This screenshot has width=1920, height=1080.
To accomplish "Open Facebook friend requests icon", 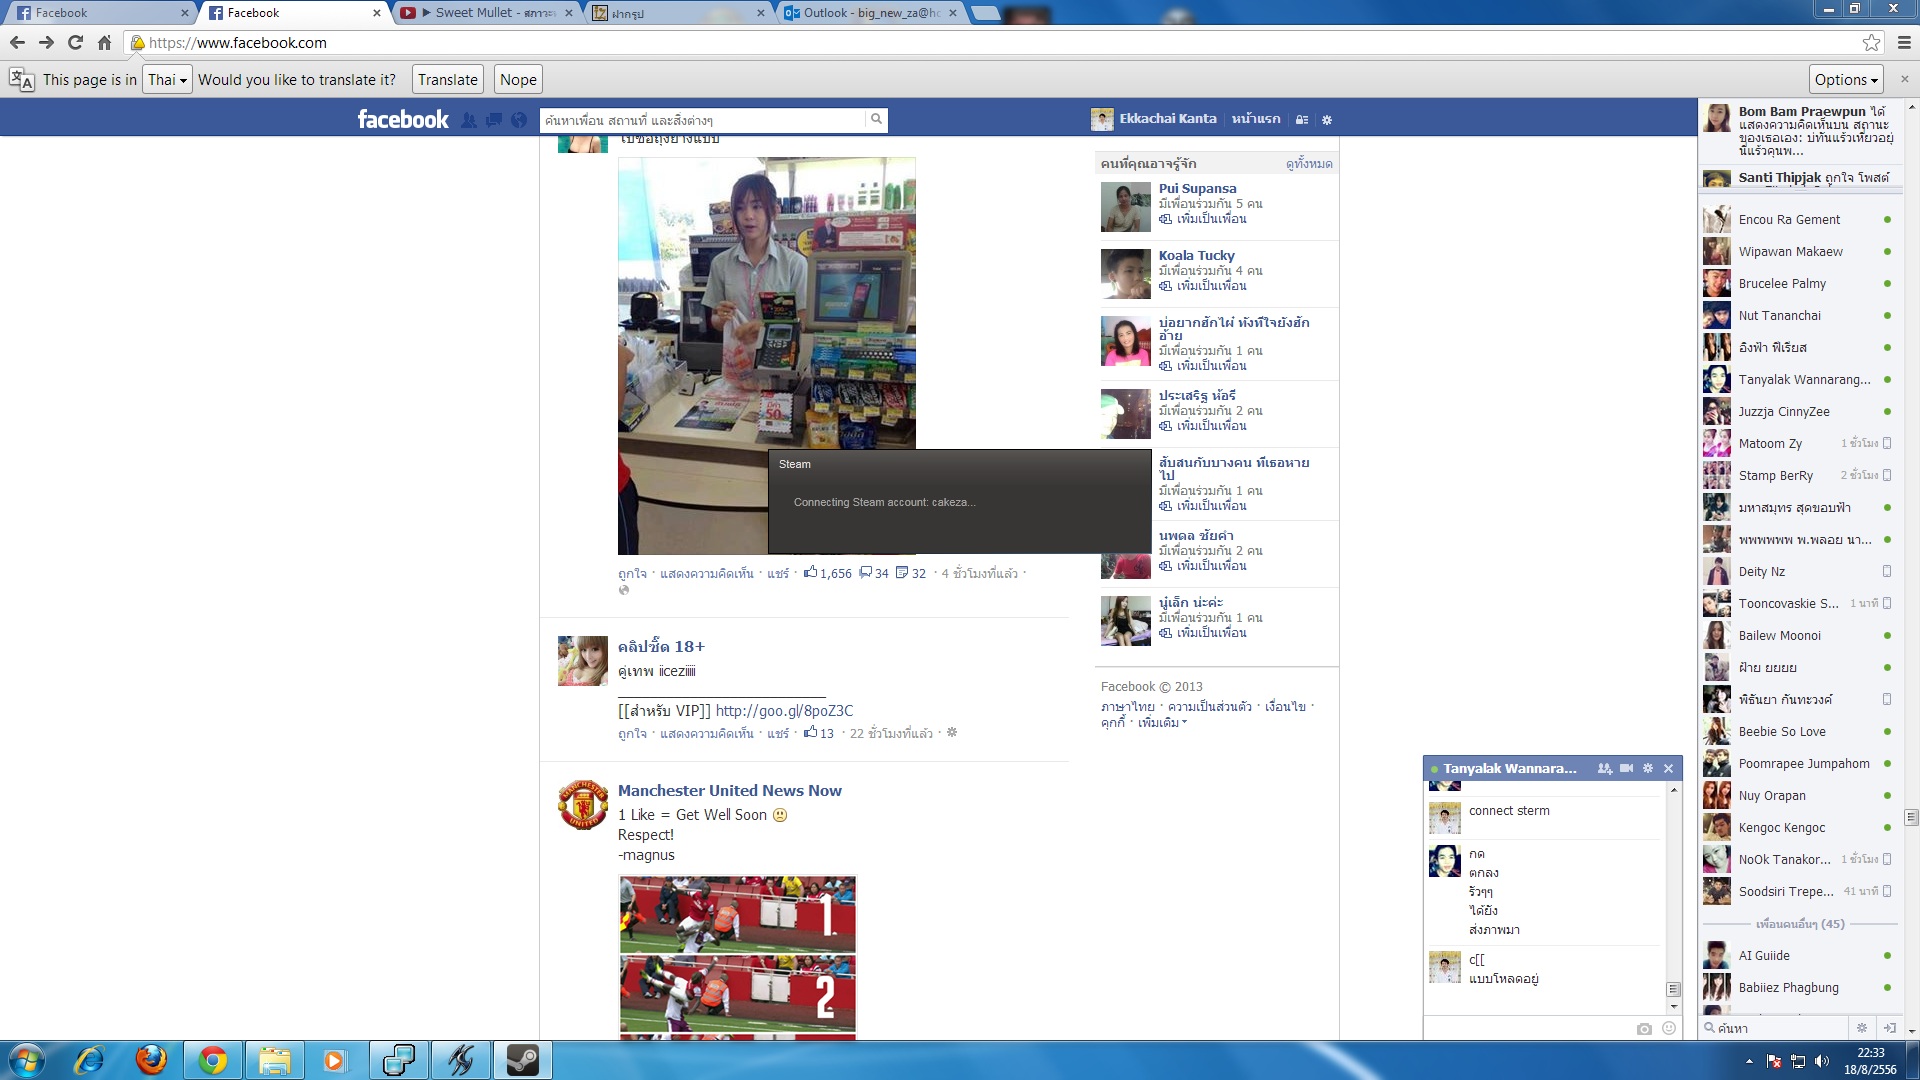I will [x=469, y=120].
